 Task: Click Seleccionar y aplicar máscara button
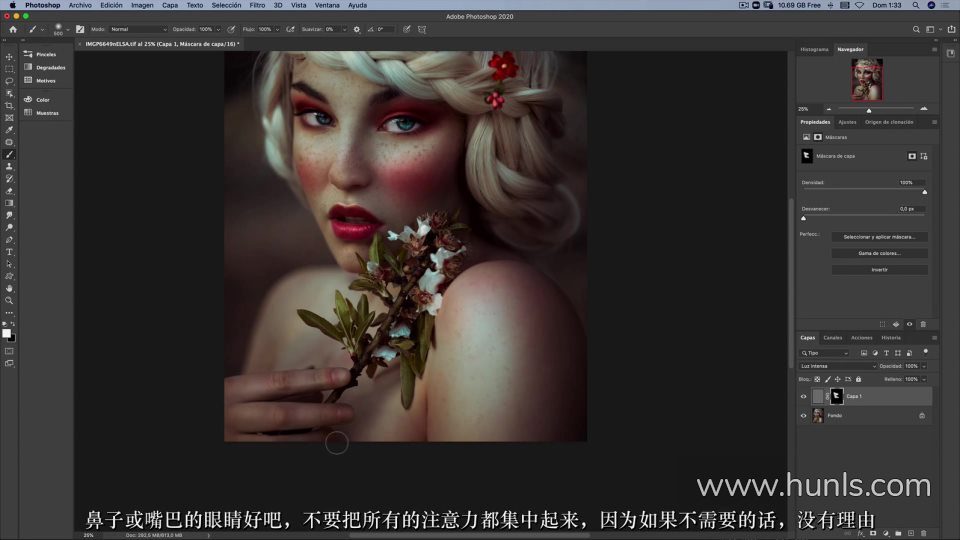point(879,237)
